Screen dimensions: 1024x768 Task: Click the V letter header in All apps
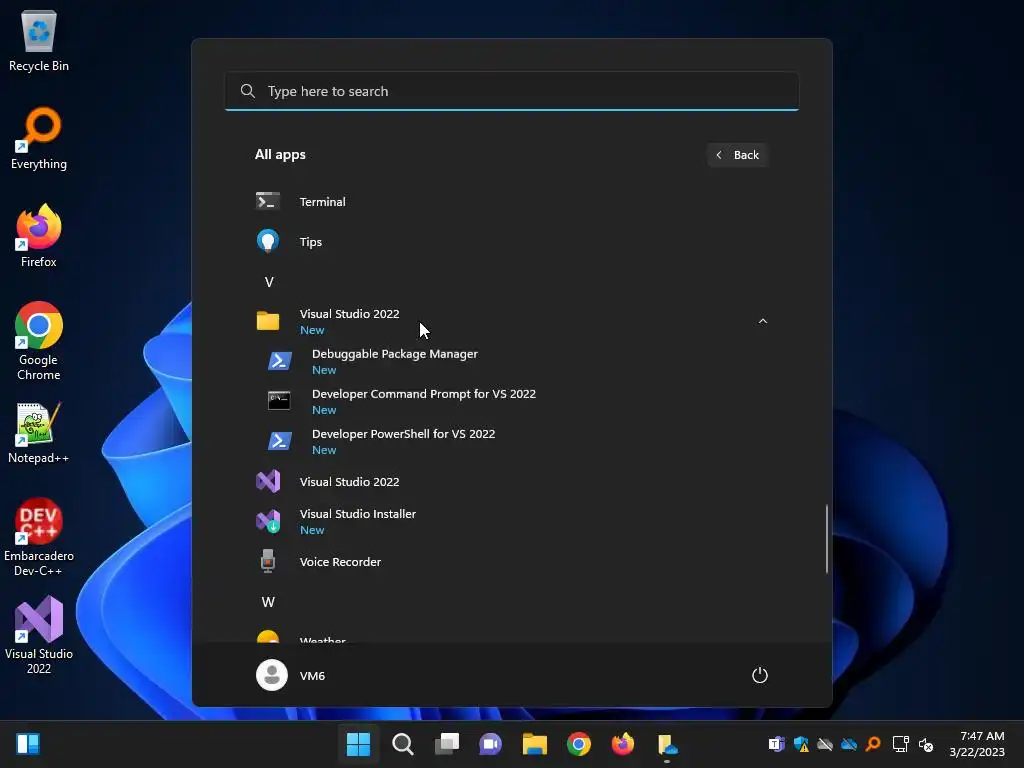pos(268,282)
